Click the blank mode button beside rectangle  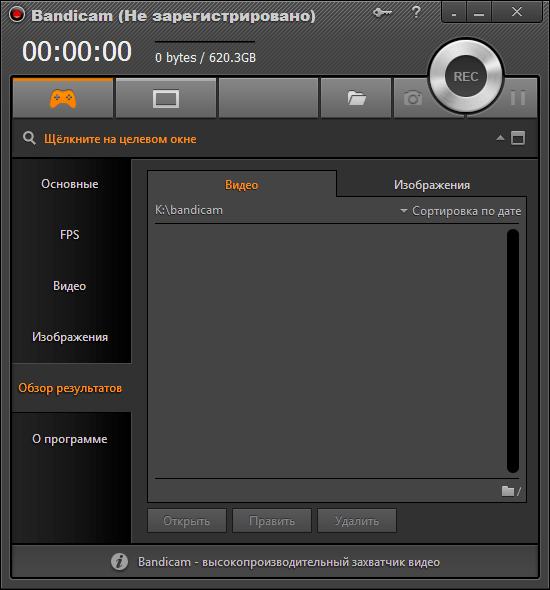pos(268,99)
